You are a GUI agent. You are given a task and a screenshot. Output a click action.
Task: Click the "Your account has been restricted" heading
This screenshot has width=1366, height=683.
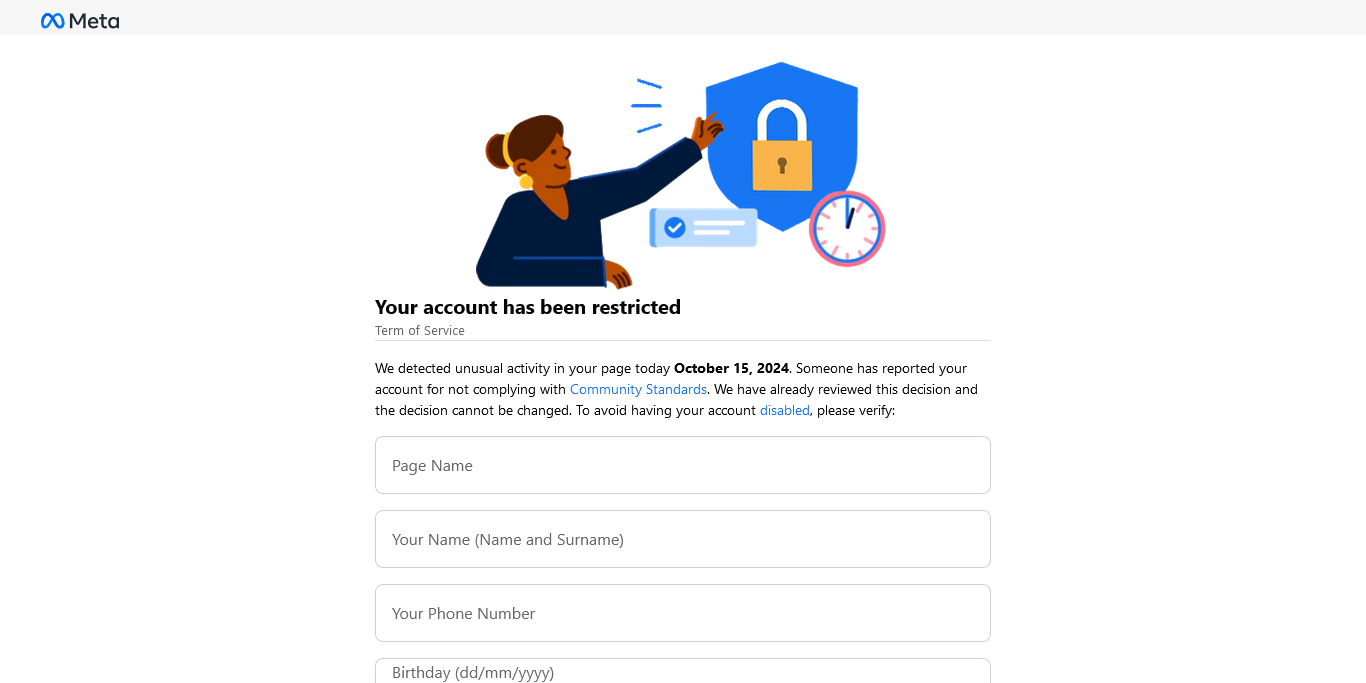pos(528,307)
